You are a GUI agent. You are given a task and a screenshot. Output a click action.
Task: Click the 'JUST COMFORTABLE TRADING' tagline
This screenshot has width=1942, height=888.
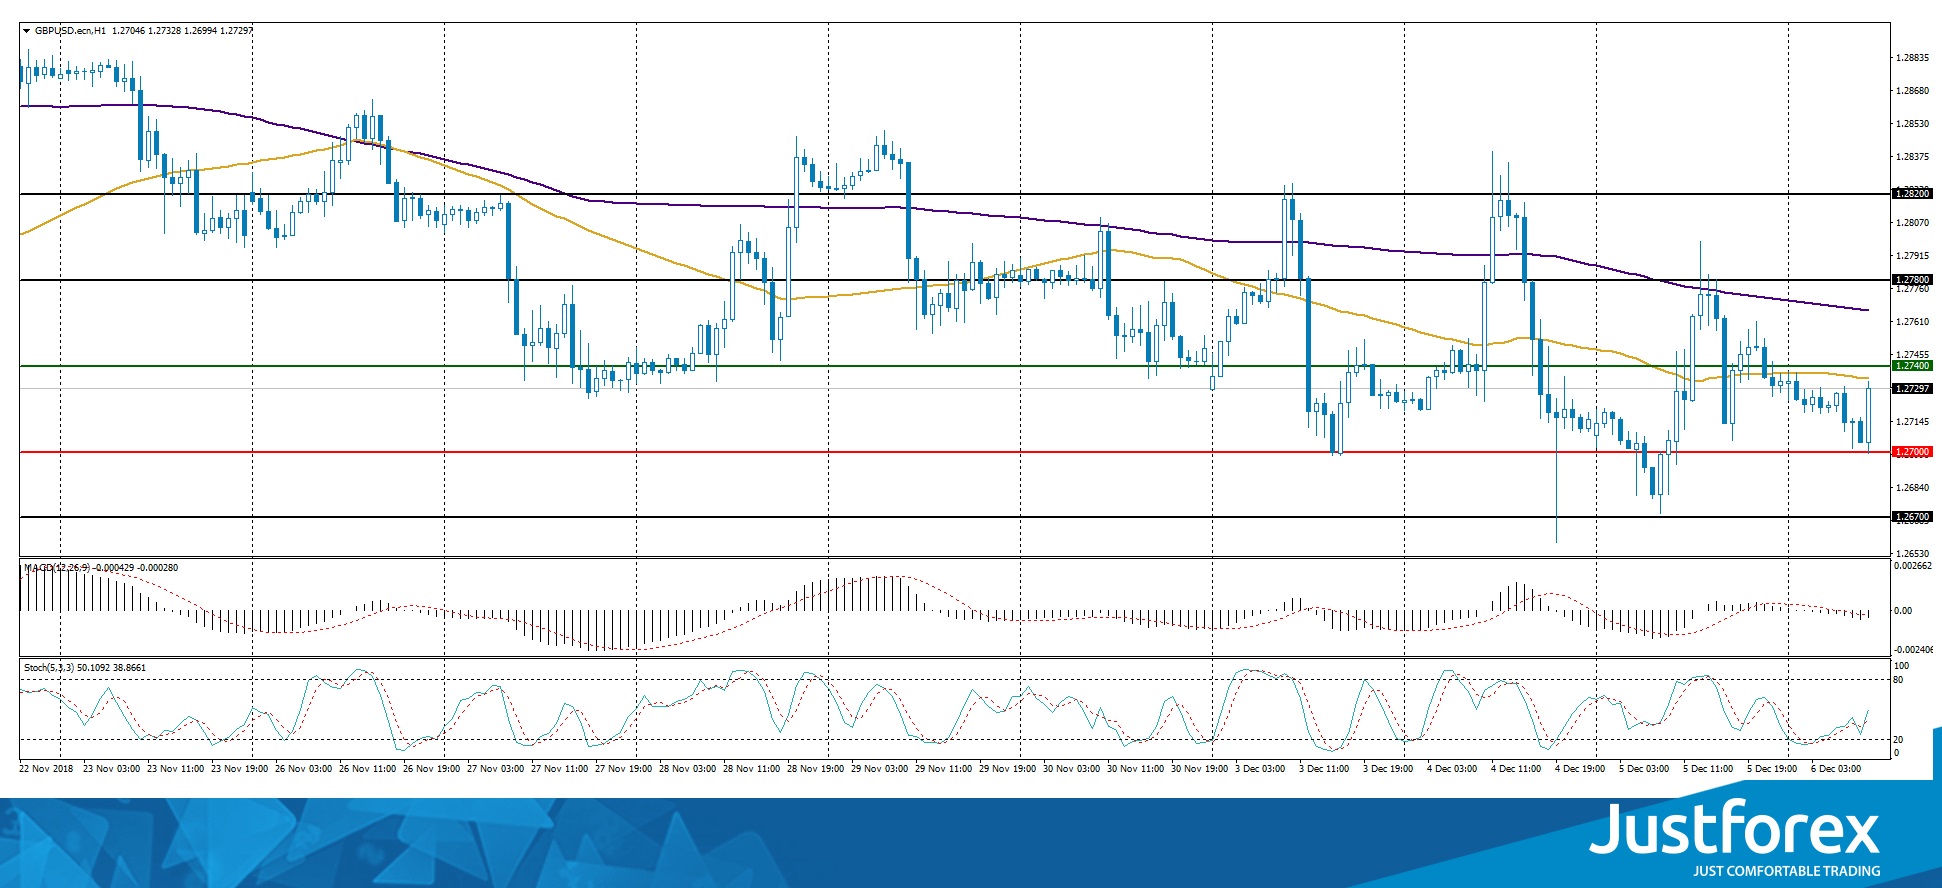coord(1786,871)
